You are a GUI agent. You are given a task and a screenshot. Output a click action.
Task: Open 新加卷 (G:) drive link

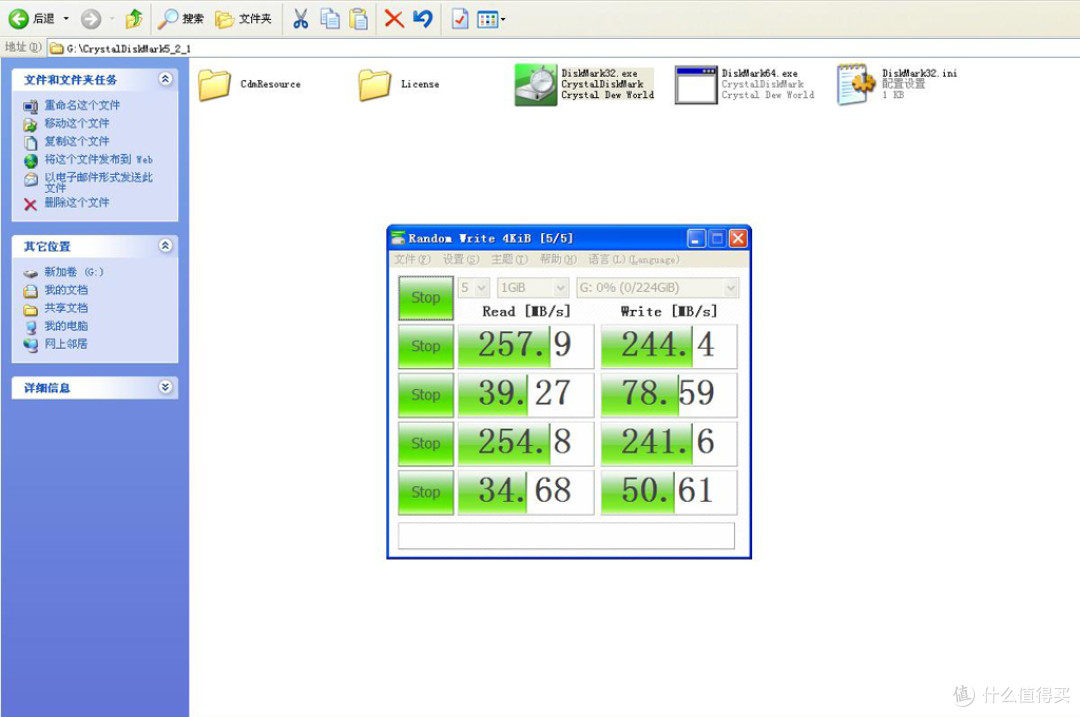74,272
